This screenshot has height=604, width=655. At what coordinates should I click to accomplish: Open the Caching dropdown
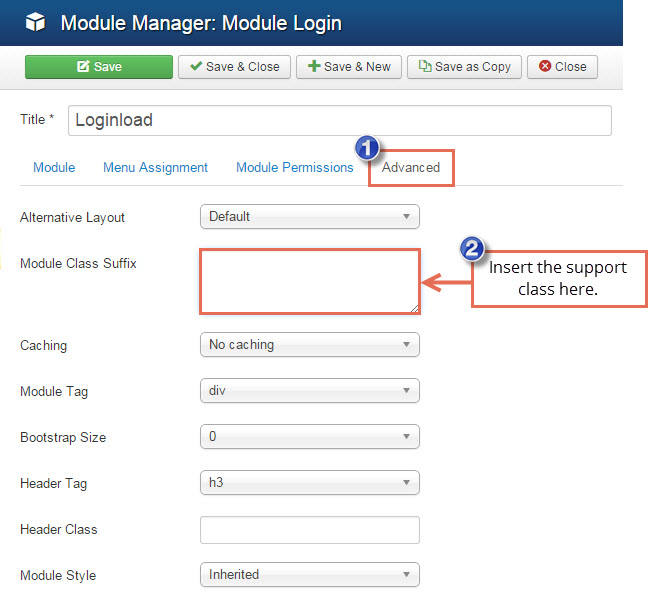[310, 345]
